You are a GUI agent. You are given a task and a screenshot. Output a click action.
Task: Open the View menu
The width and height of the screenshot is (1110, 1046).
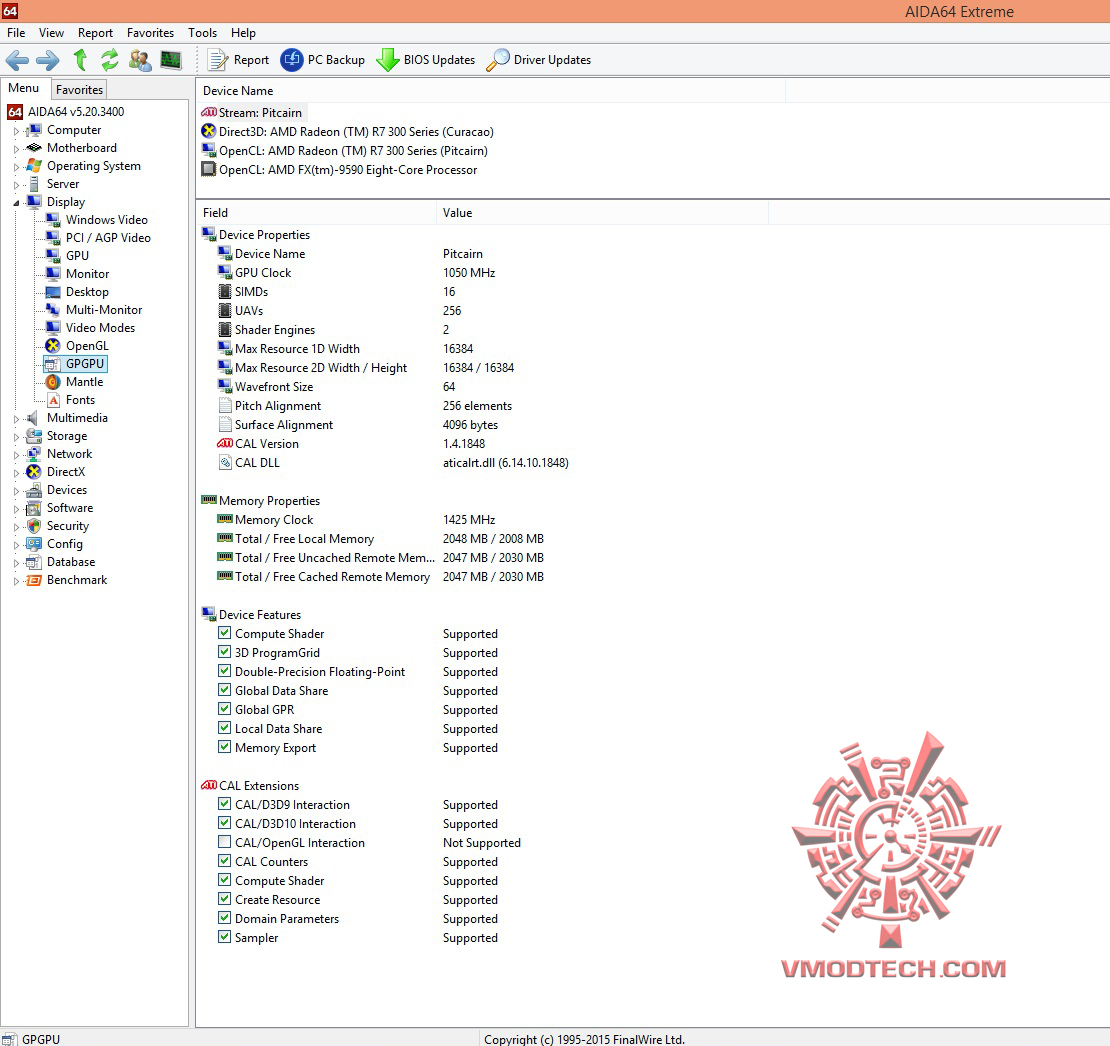(x=51, y=33)
